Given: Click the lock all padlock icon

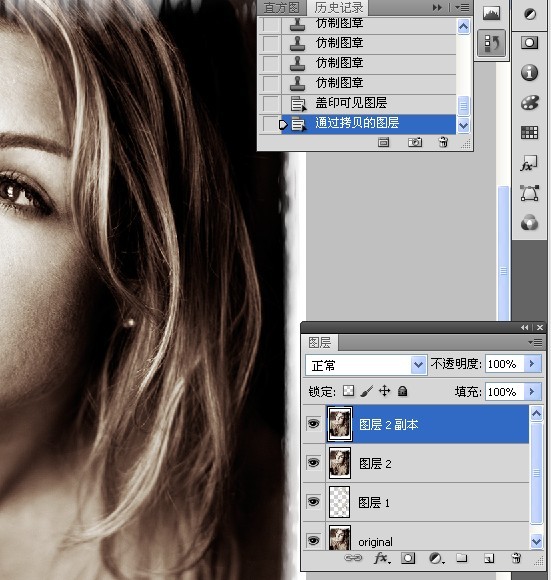Looking at the screenshot, I should (x=402, y=391).
